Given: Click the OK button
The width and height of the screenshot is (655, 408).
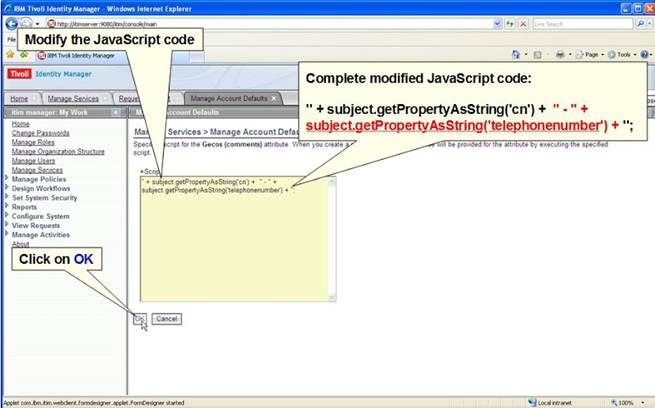Looking at the screenshot, I should pyautogui.click(x=140, y=319).
